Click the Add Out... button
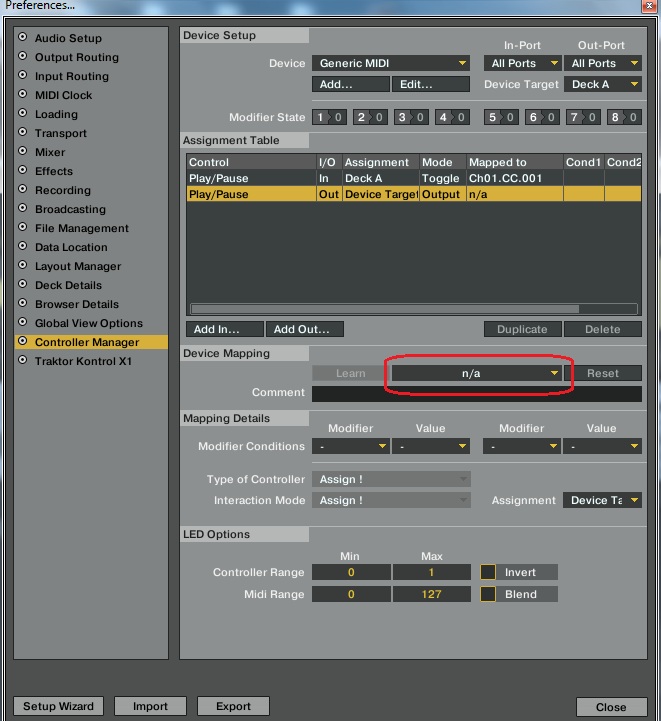The image size is (661, 721). [305, 329]
